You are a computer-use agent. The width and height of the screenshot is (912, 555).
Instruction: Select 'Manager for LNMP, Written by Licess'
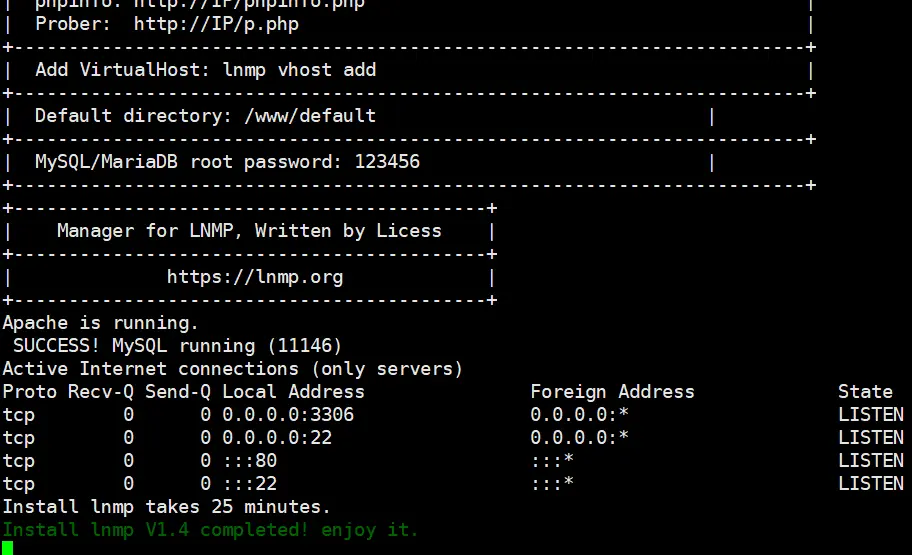click(249, 231)
